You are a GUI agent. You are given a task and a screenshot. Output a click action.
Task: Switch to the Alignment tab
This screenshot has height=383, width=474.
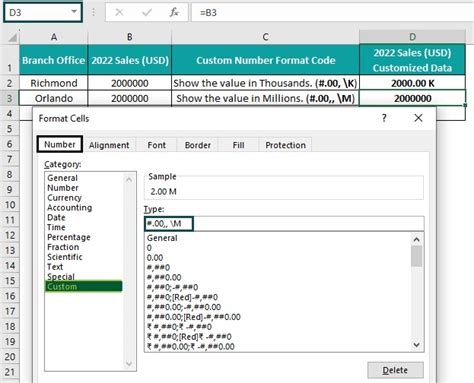[109, 145]
